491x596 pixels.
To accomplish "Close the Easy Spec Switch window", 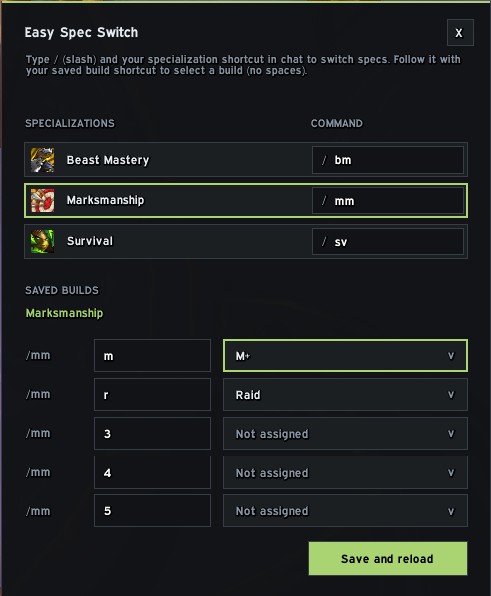I will (460, 33).
